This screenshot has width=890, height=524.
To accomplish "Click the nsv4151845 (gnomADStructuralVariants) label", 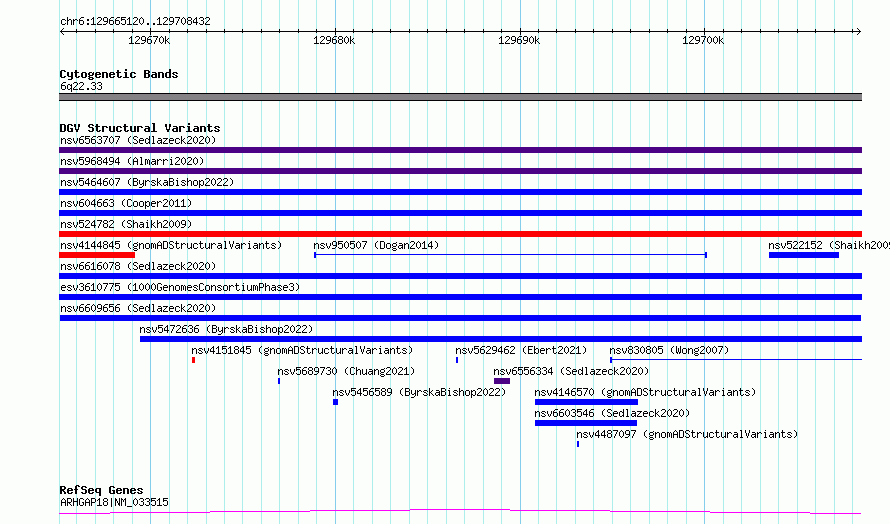I will tap(302, 350).
